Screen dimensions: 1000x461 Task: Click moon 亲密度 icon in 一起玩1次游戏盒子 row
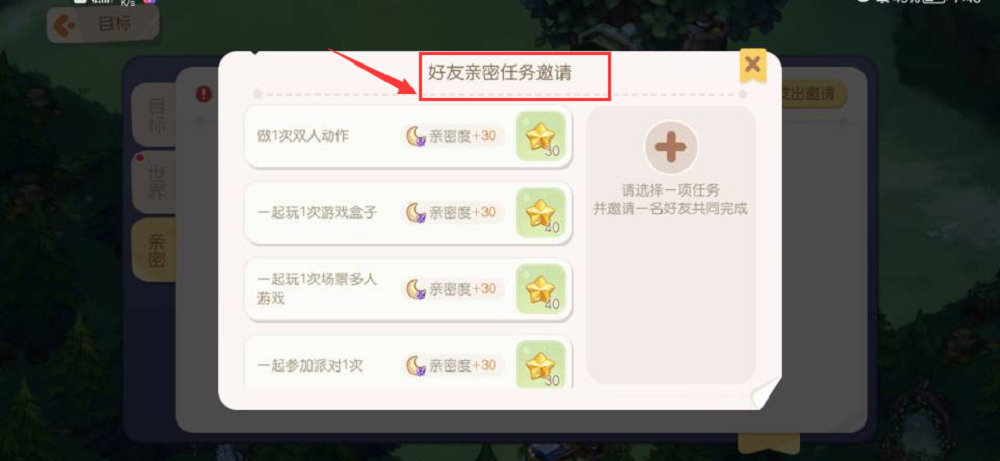[x=416, y=212]
